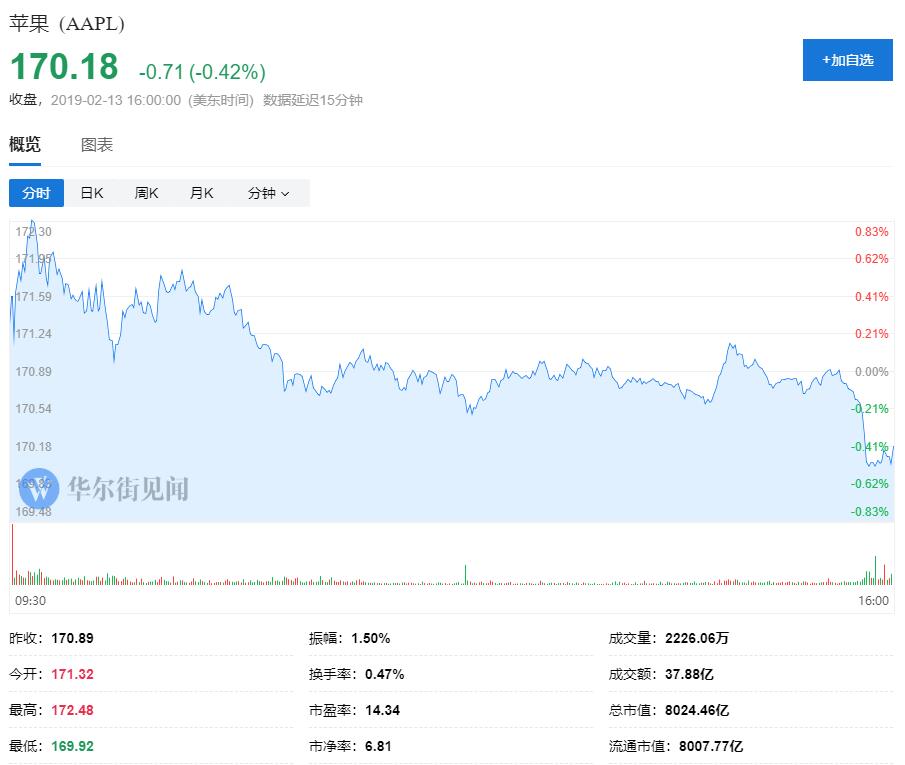Click the 最低 value 169.92

[x=72, y=746]
